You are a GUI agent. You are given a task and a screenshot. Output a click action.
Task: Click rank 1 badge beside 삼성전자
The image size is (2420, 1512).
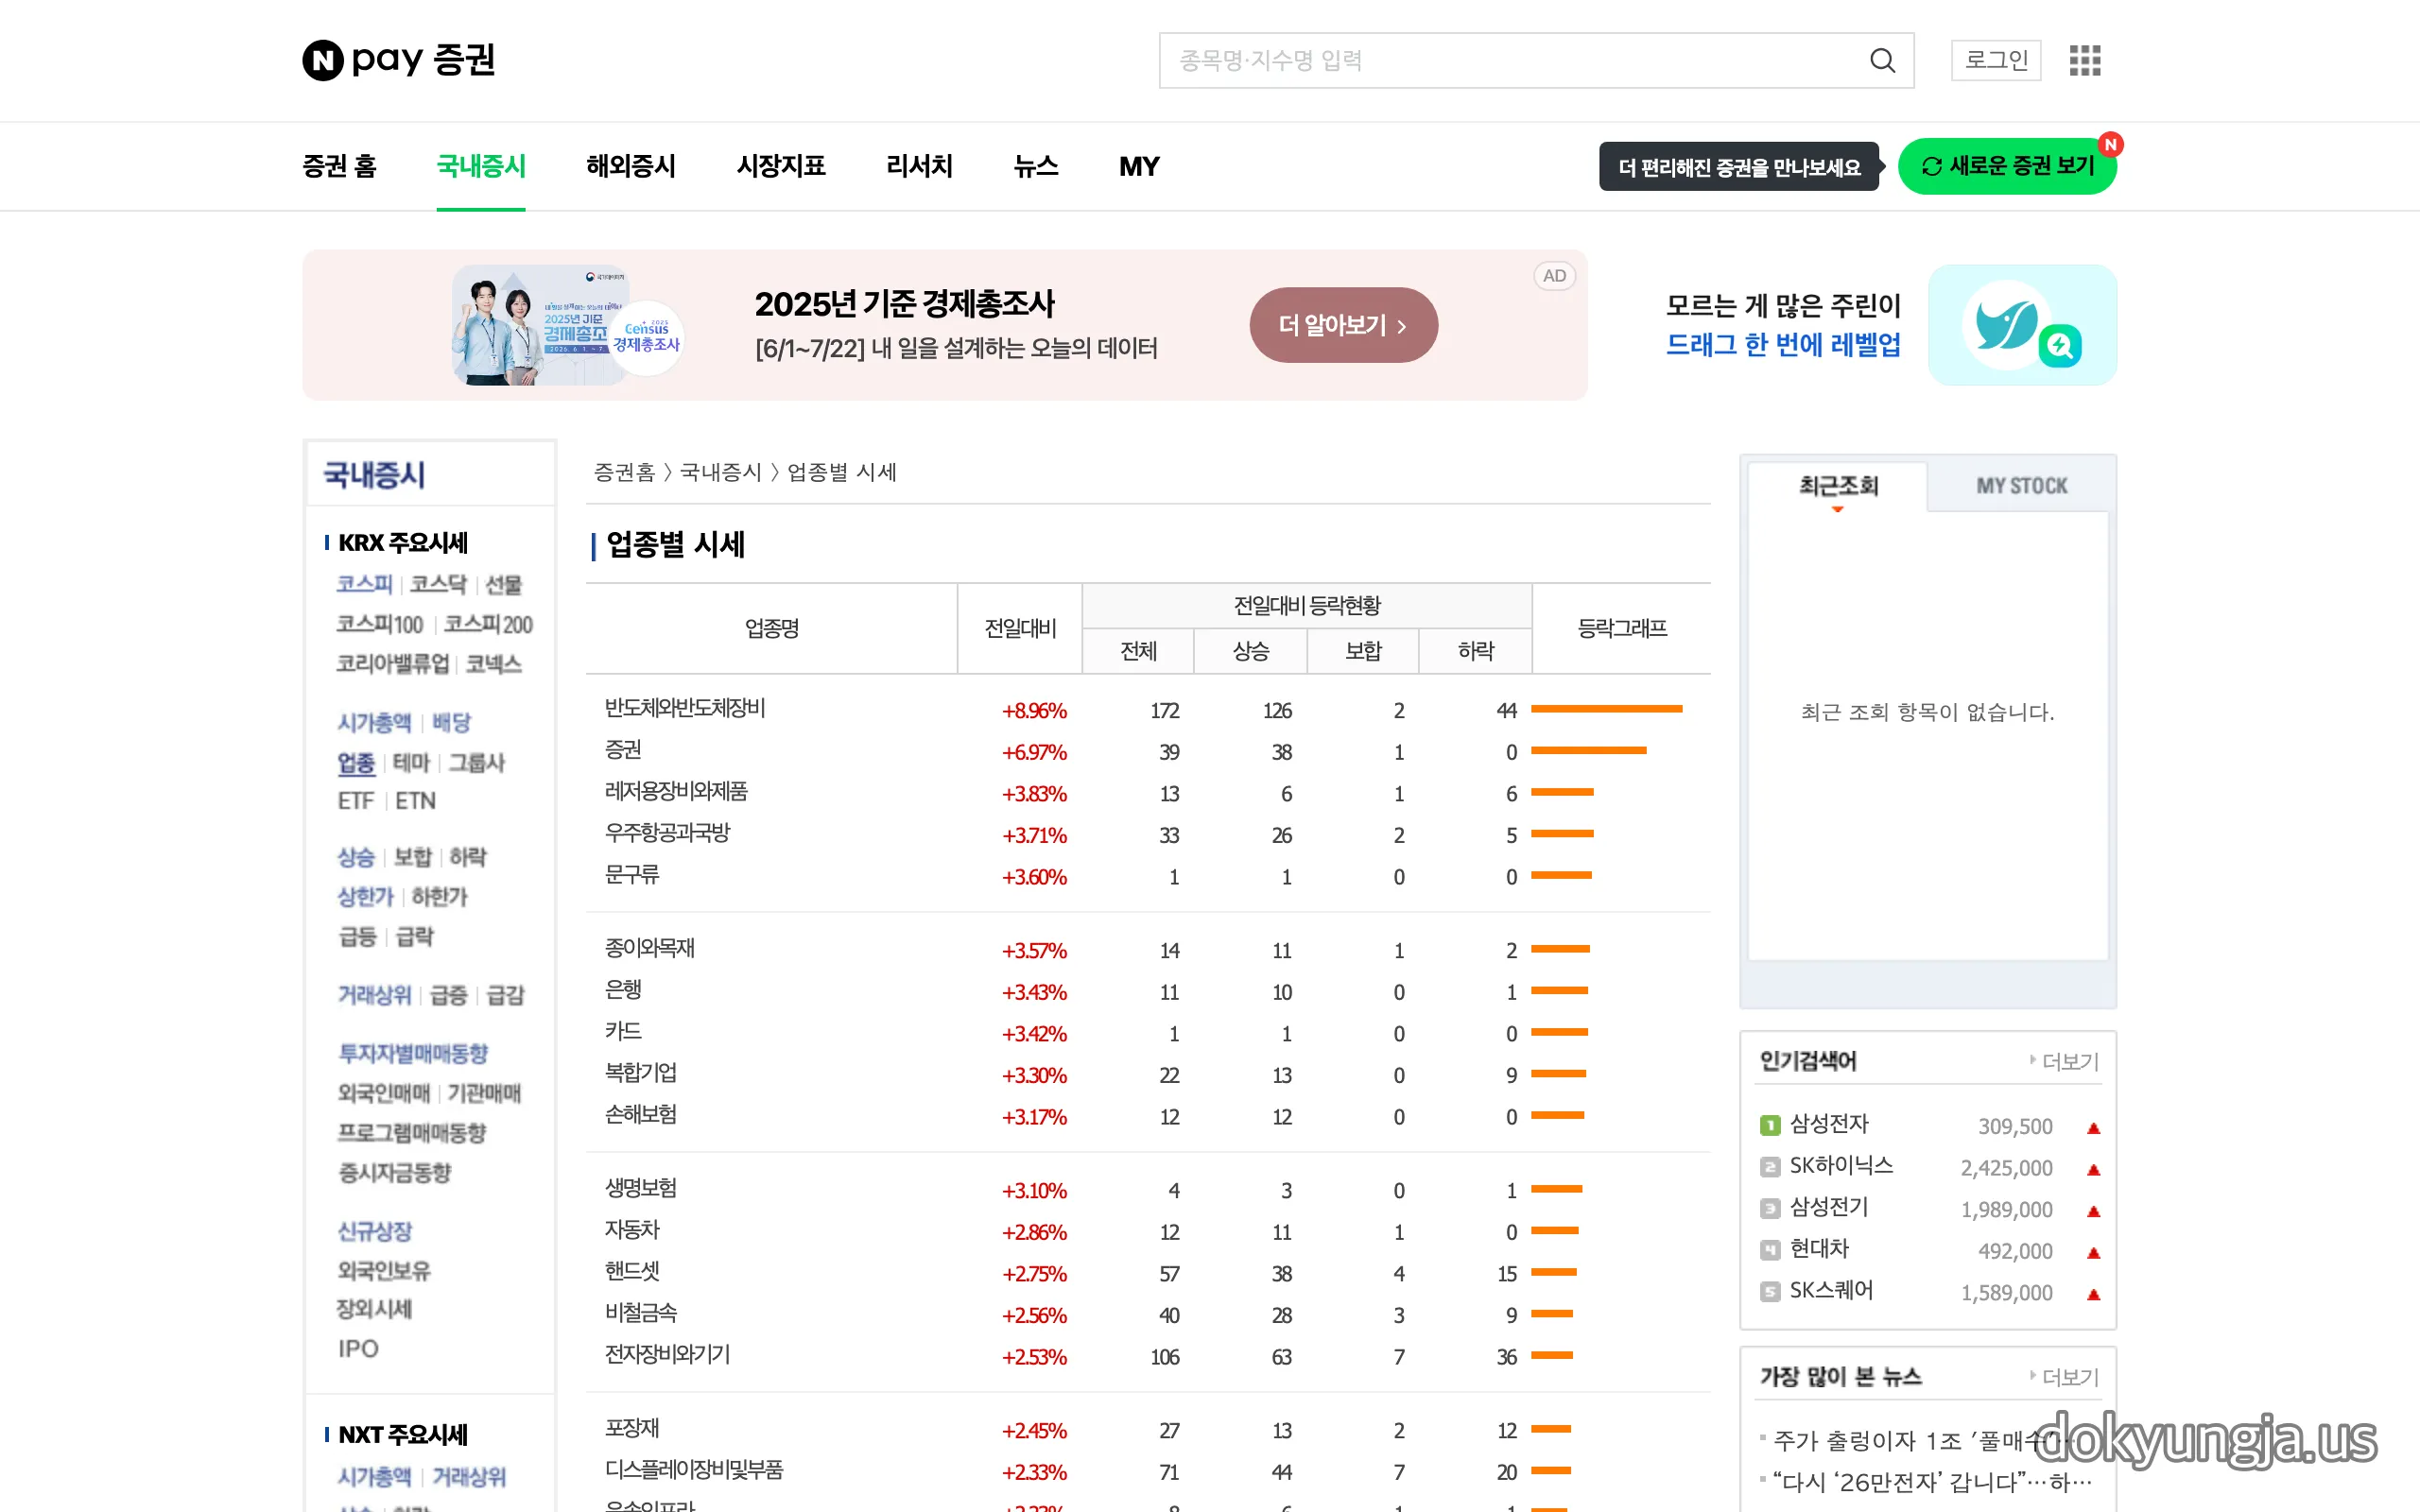click(1769, 1126)
